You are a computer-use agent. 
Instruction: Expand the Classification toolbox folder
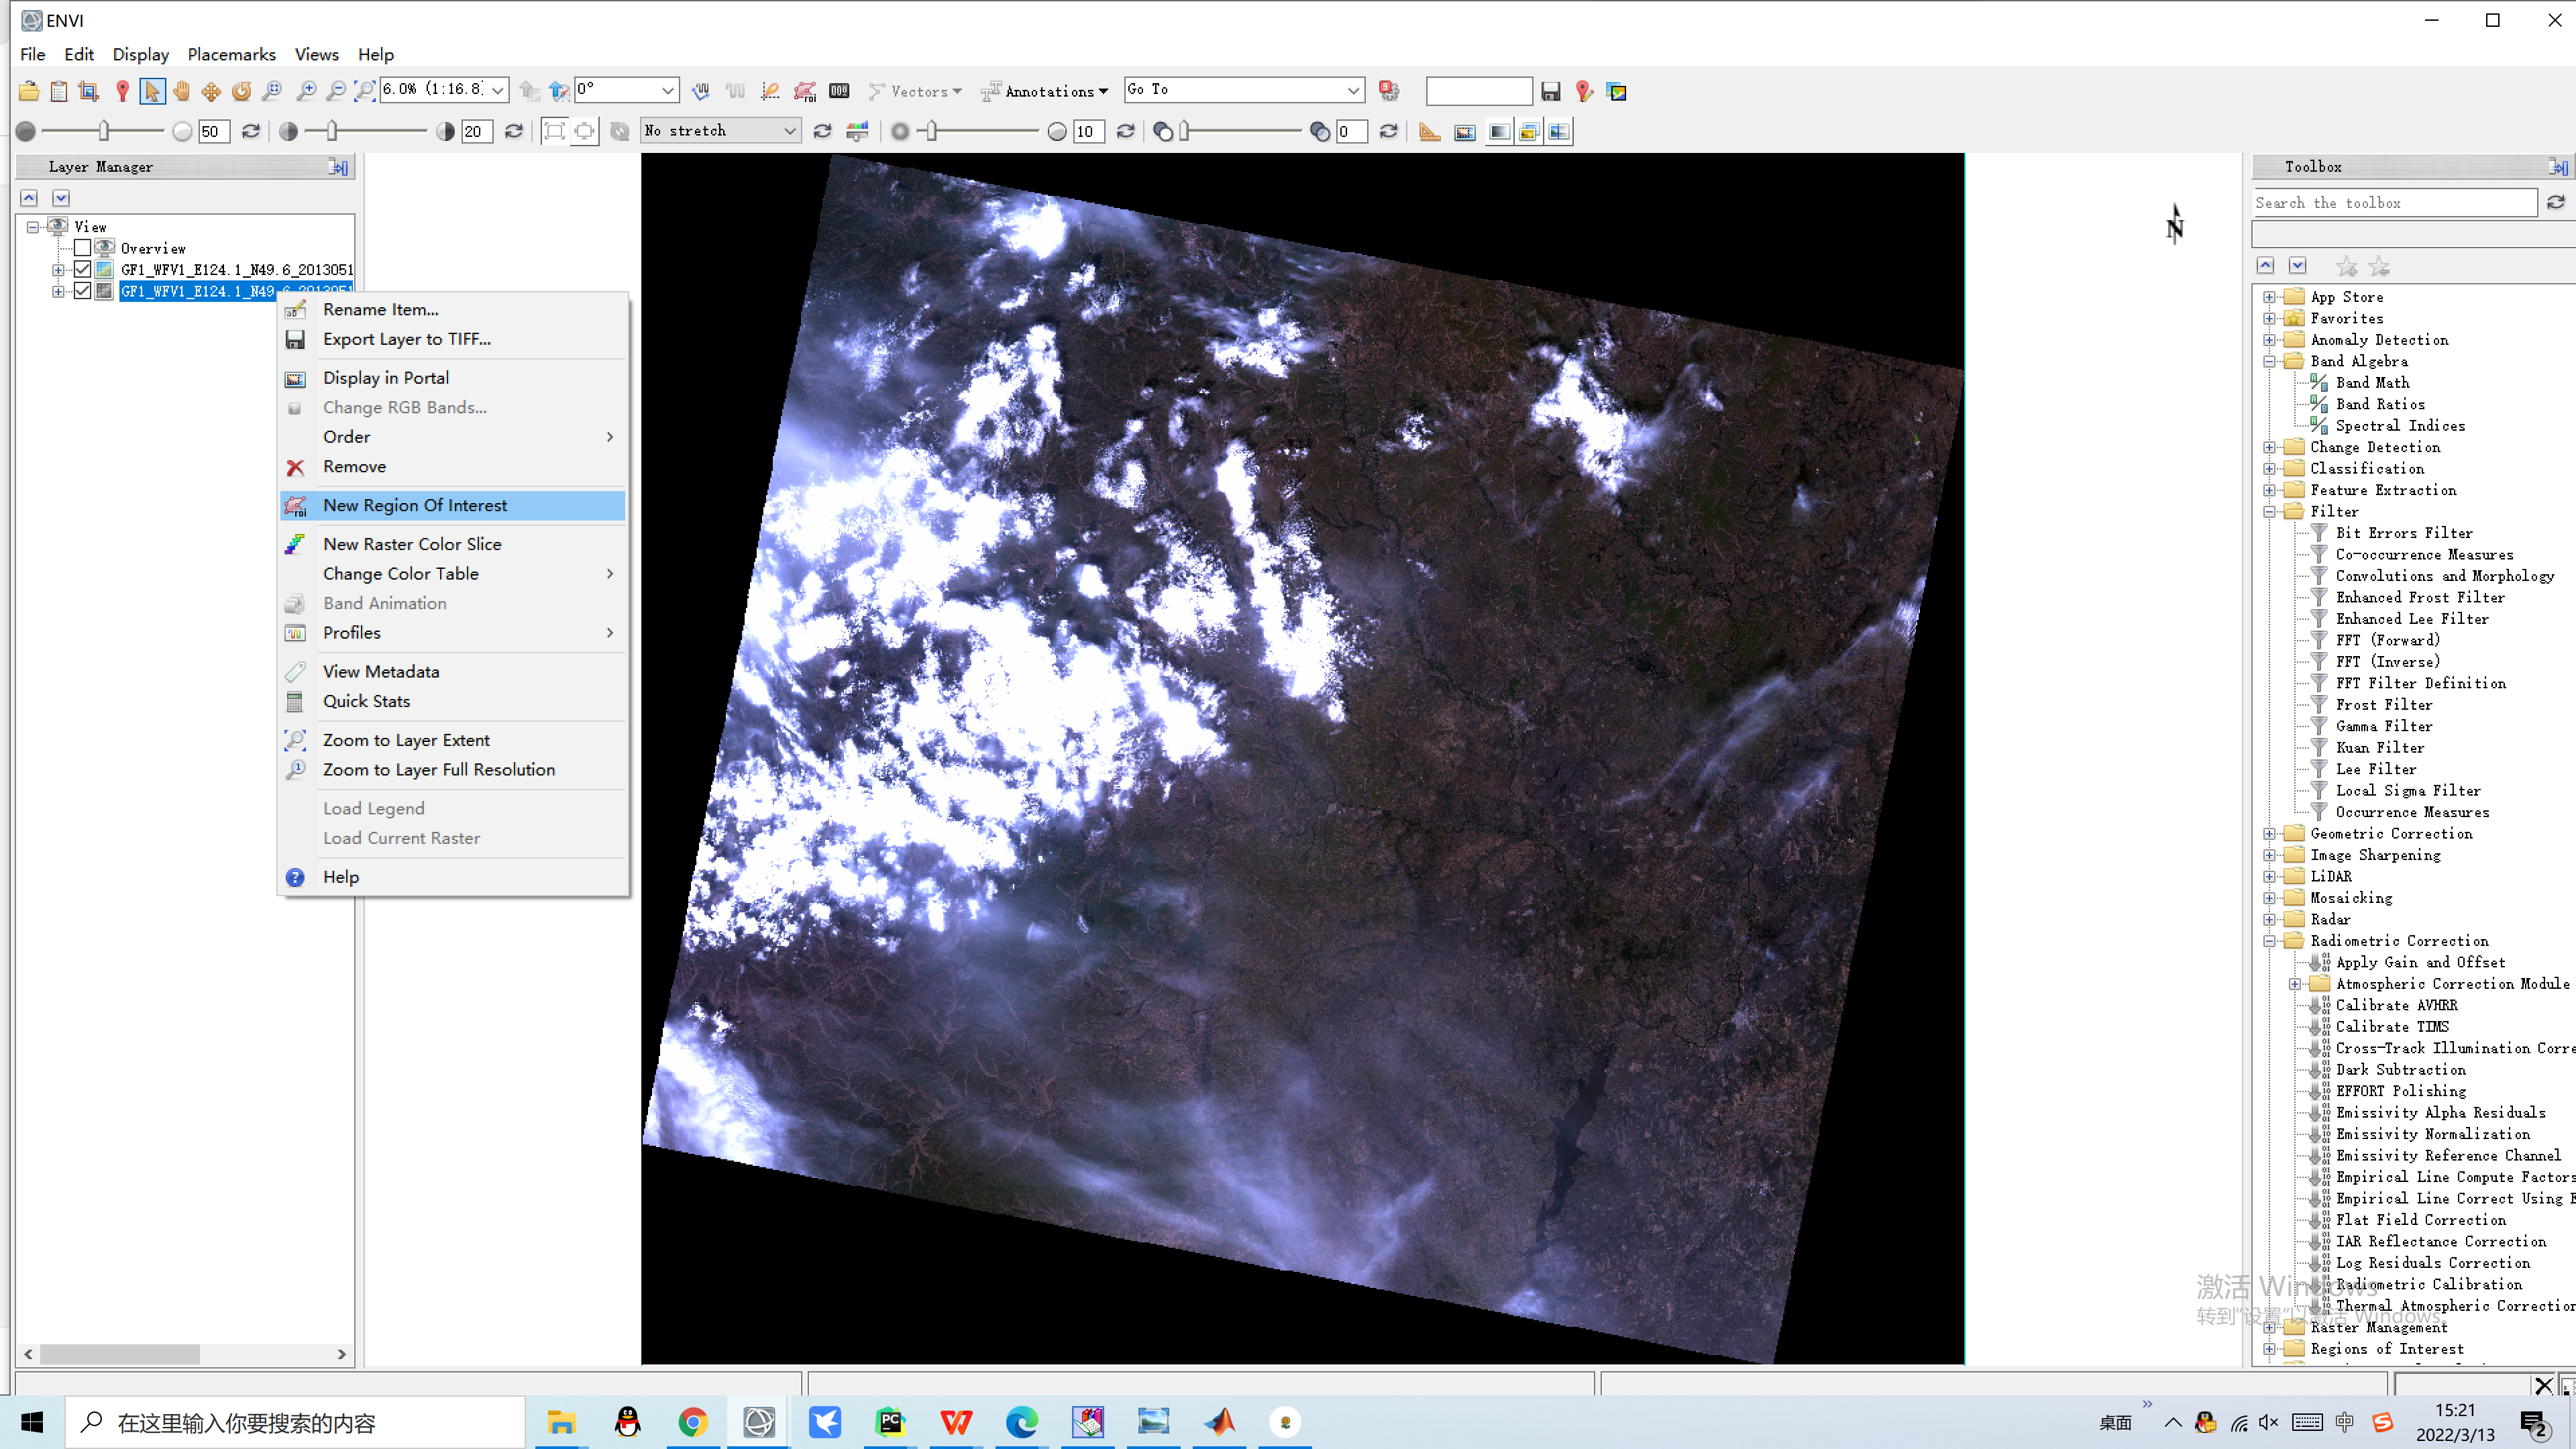click(2270, 469)
